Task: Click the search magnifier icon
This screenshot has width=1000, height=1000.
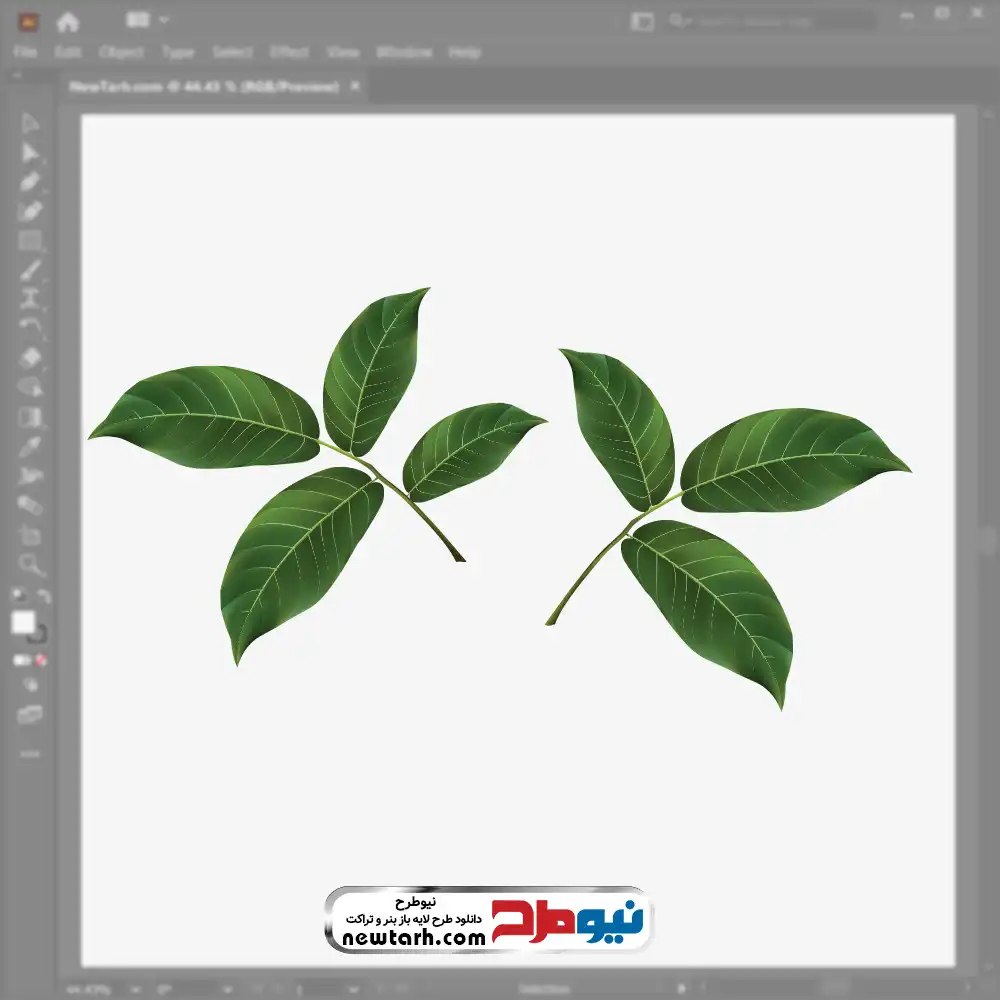Action: tap(676, 20)
